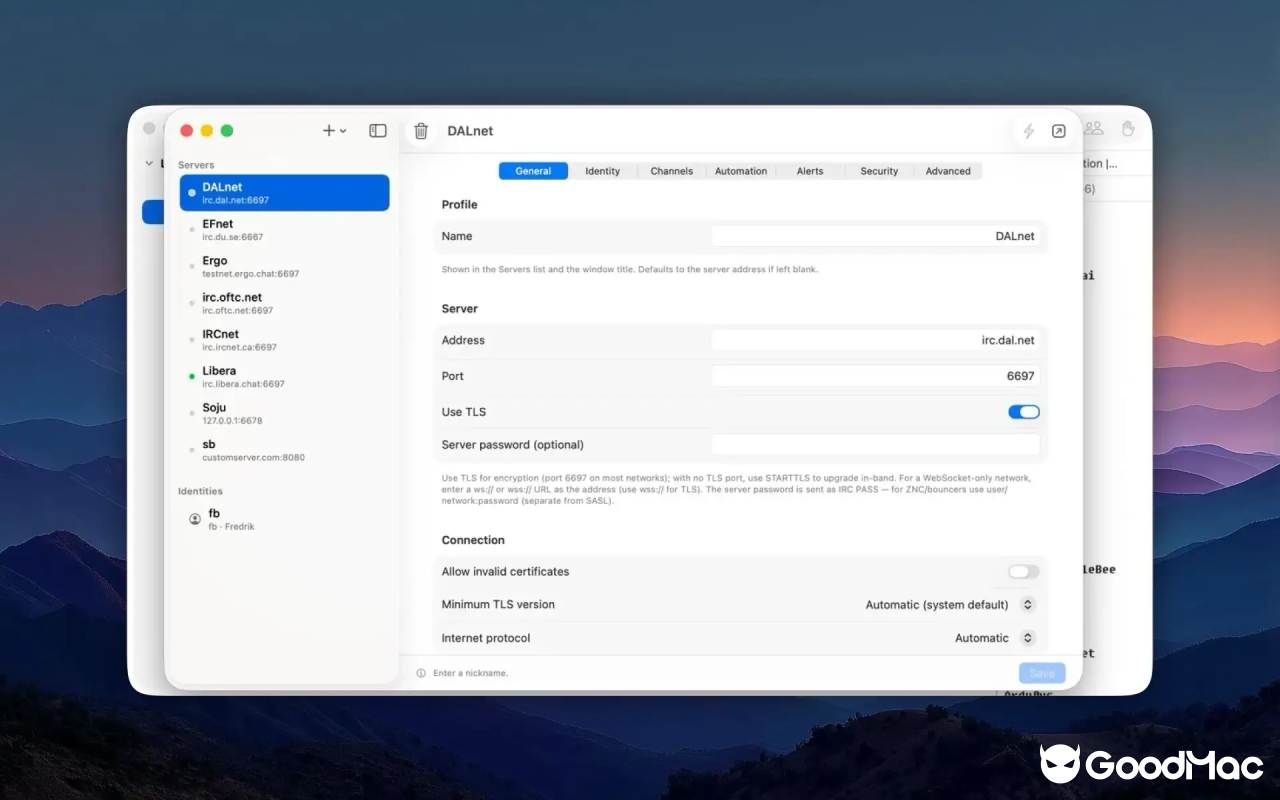Focus the profile Name field
The width and height of the screenshot is (1280, 800).
(x=876, y=236)
